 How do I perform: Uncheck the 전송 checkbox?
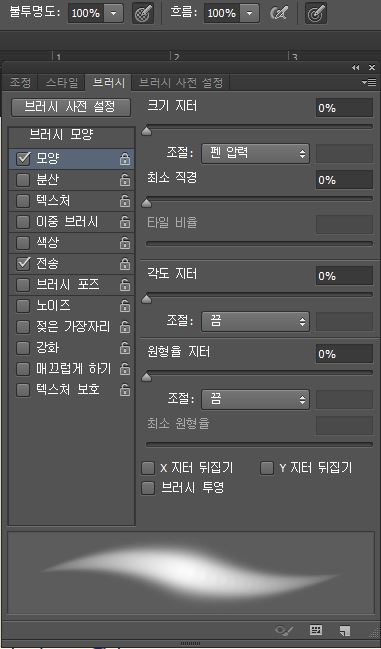pyautogui.click(x=23, y=264)
